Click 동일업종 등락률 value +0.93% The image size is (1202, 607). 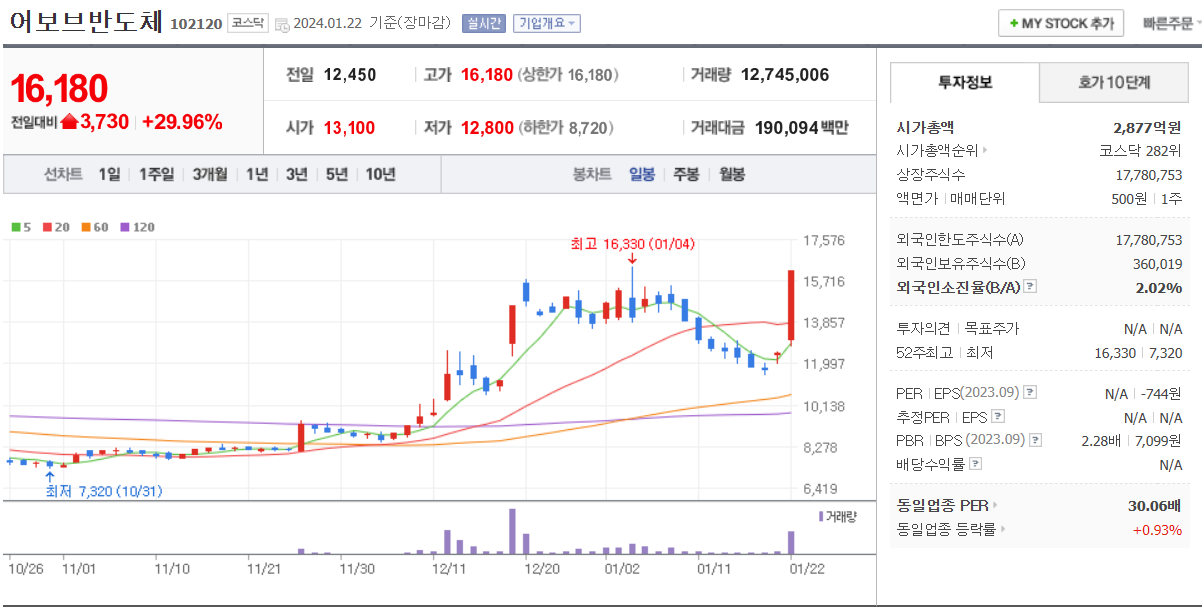(x=1157, y=530)
